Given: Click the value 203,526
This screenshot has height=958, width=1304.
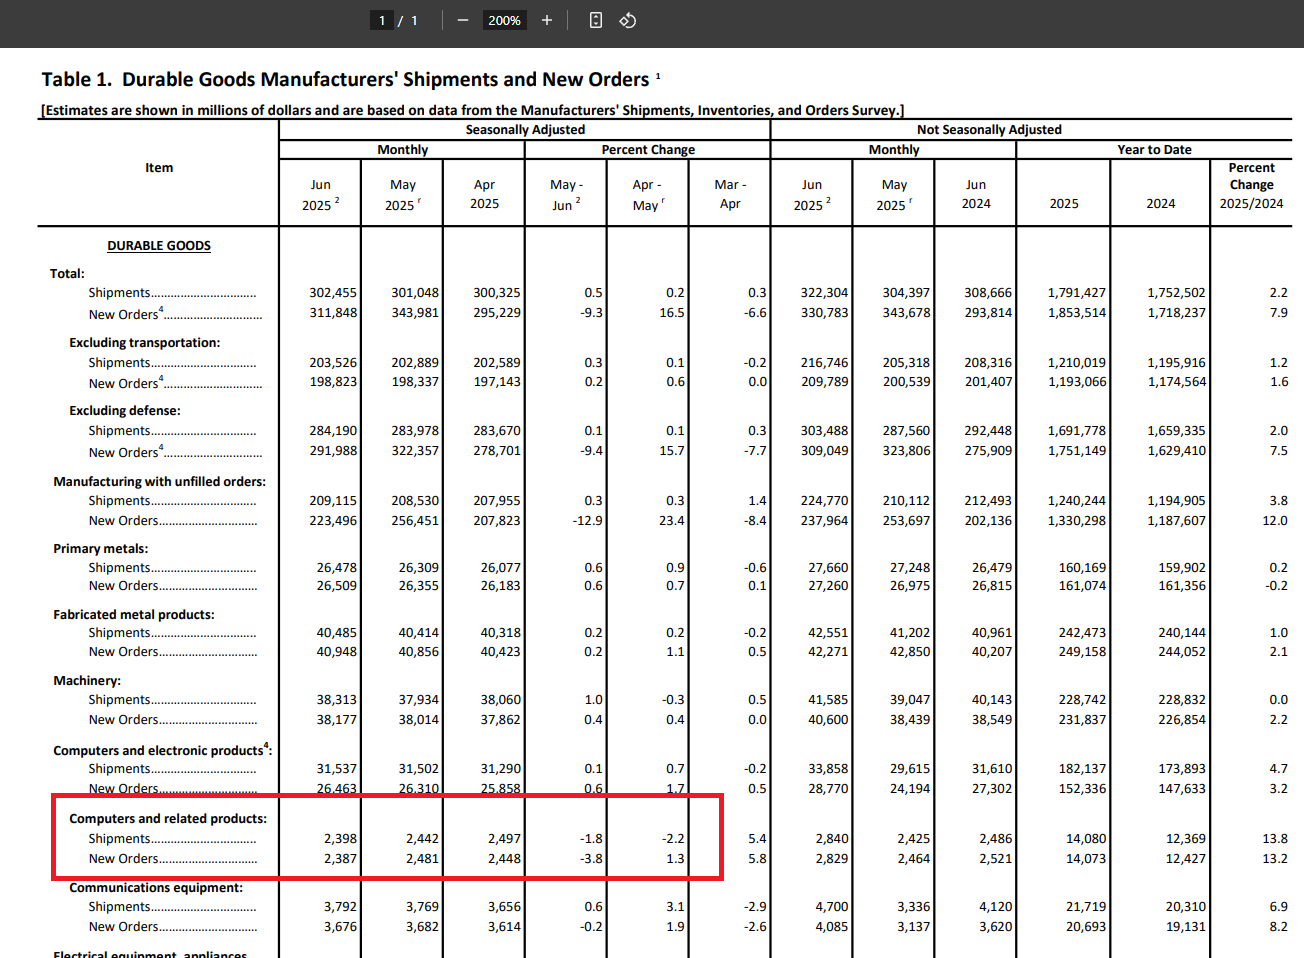Looking at the screenshot, I should pyautogui.click(x=333, y=363).
